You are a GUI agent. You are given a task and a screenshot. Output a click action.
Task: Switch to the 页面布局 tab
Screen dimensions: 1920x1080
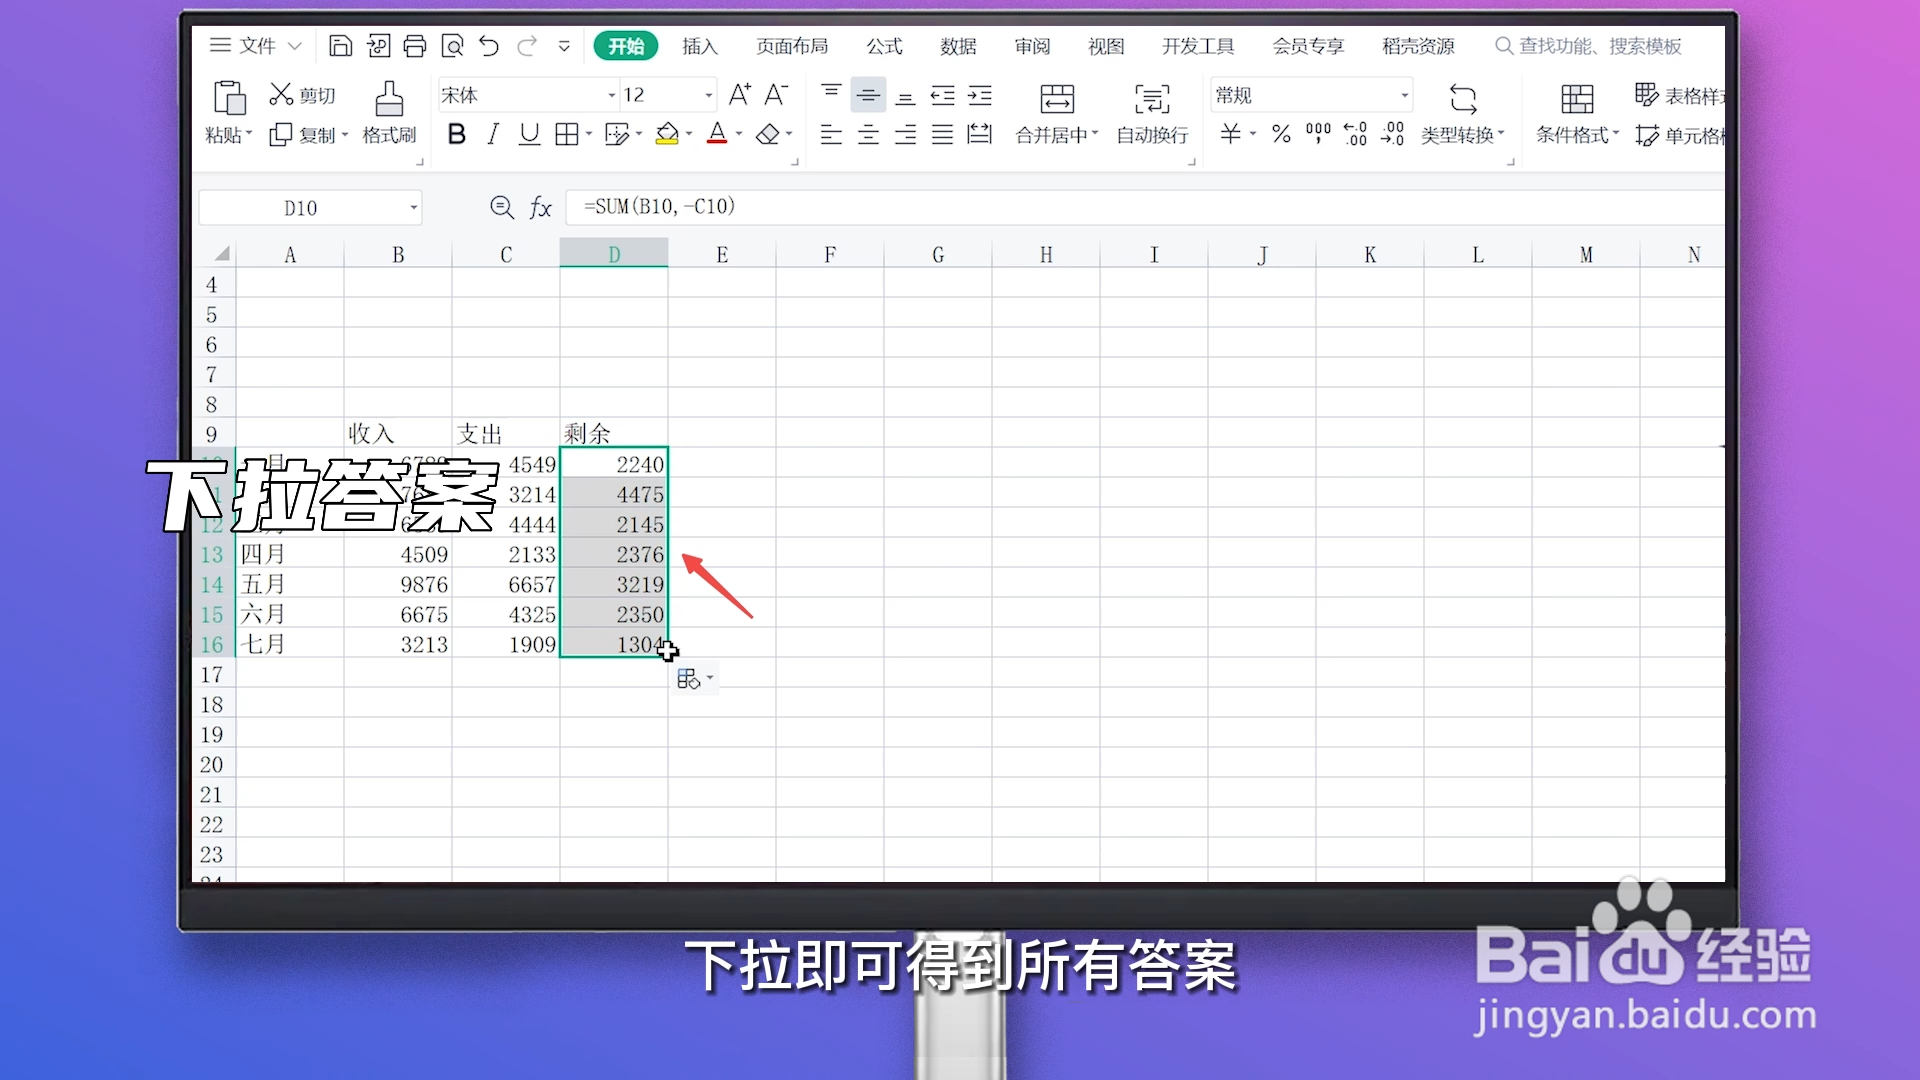[792, 46]
